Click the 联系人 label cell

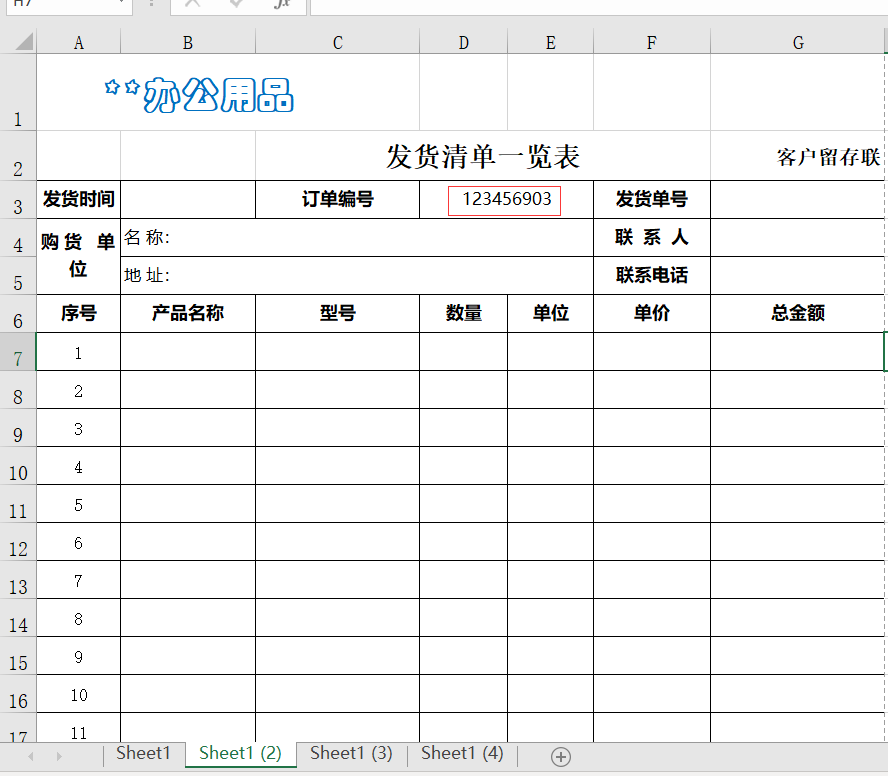tap(652, 238)
